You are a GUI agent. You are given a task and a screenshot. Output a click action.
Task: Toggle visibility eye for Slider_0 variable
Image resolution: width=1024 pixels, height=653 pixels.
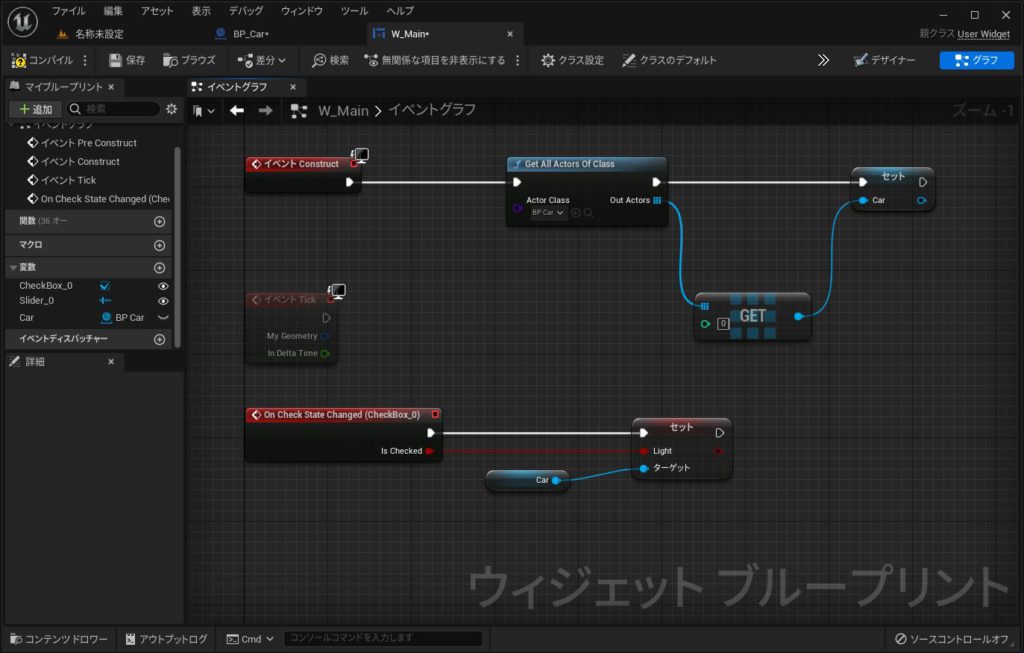point(163,301)
